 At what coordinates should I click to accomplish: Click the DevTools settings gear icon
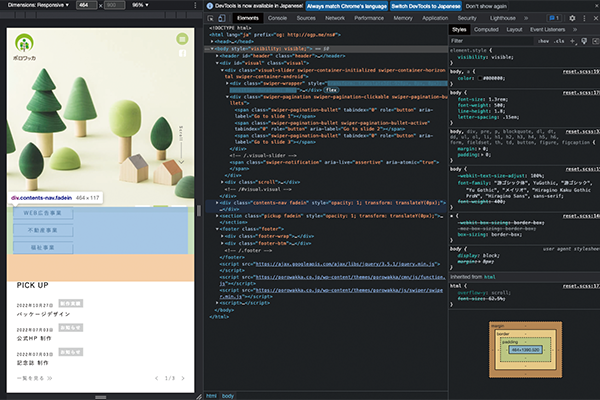(571, 18)
